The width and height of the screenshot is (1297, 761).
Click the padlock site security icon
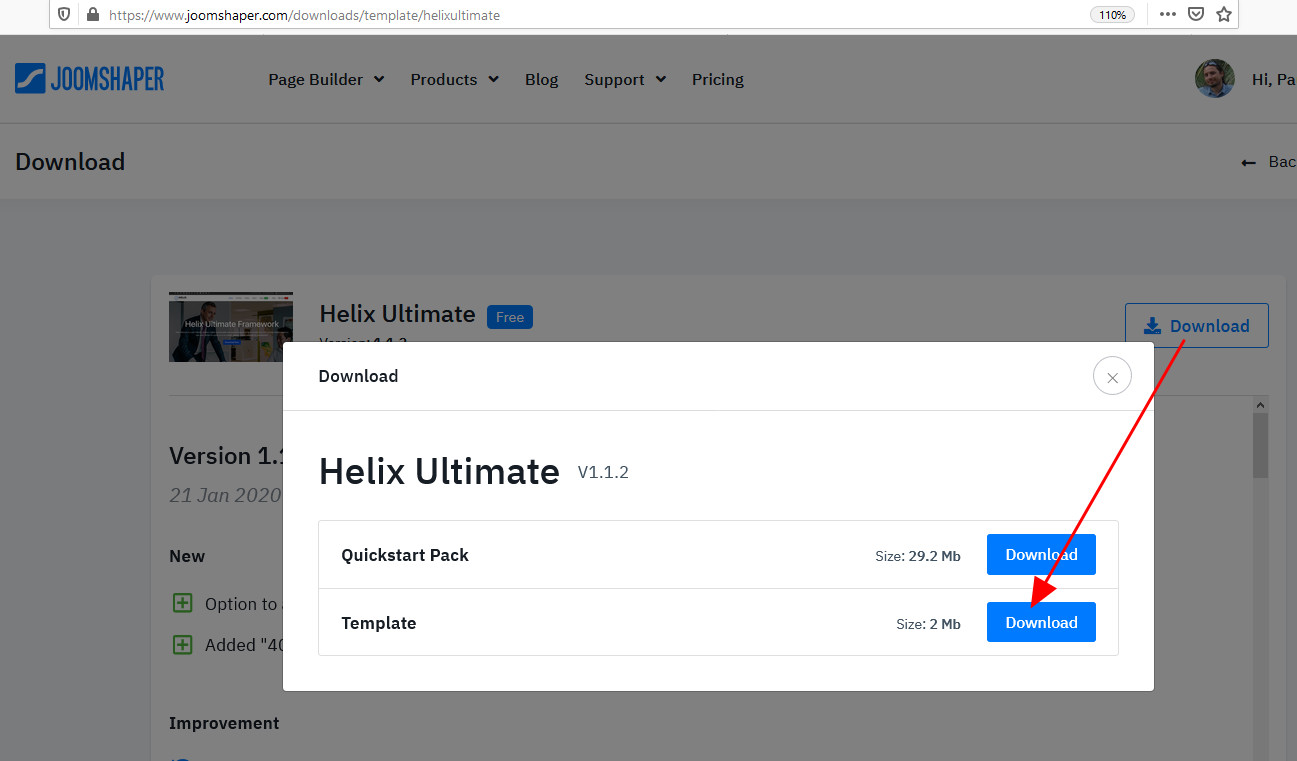pos(93,15)
